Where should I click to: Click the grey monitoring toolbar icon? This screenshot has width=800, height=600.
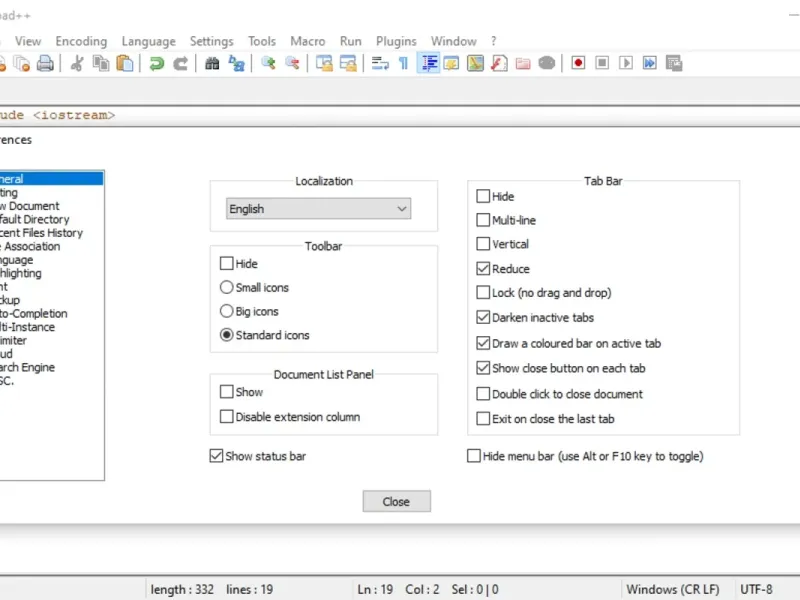click(546, 63)
